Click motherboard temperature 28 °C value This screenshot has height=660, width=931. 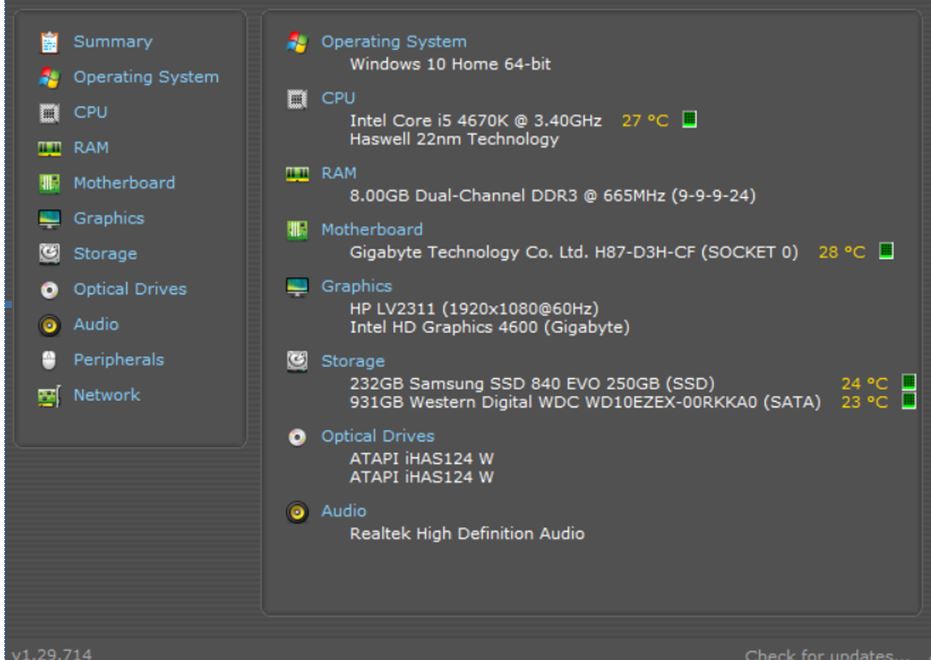tap(841, 252)
